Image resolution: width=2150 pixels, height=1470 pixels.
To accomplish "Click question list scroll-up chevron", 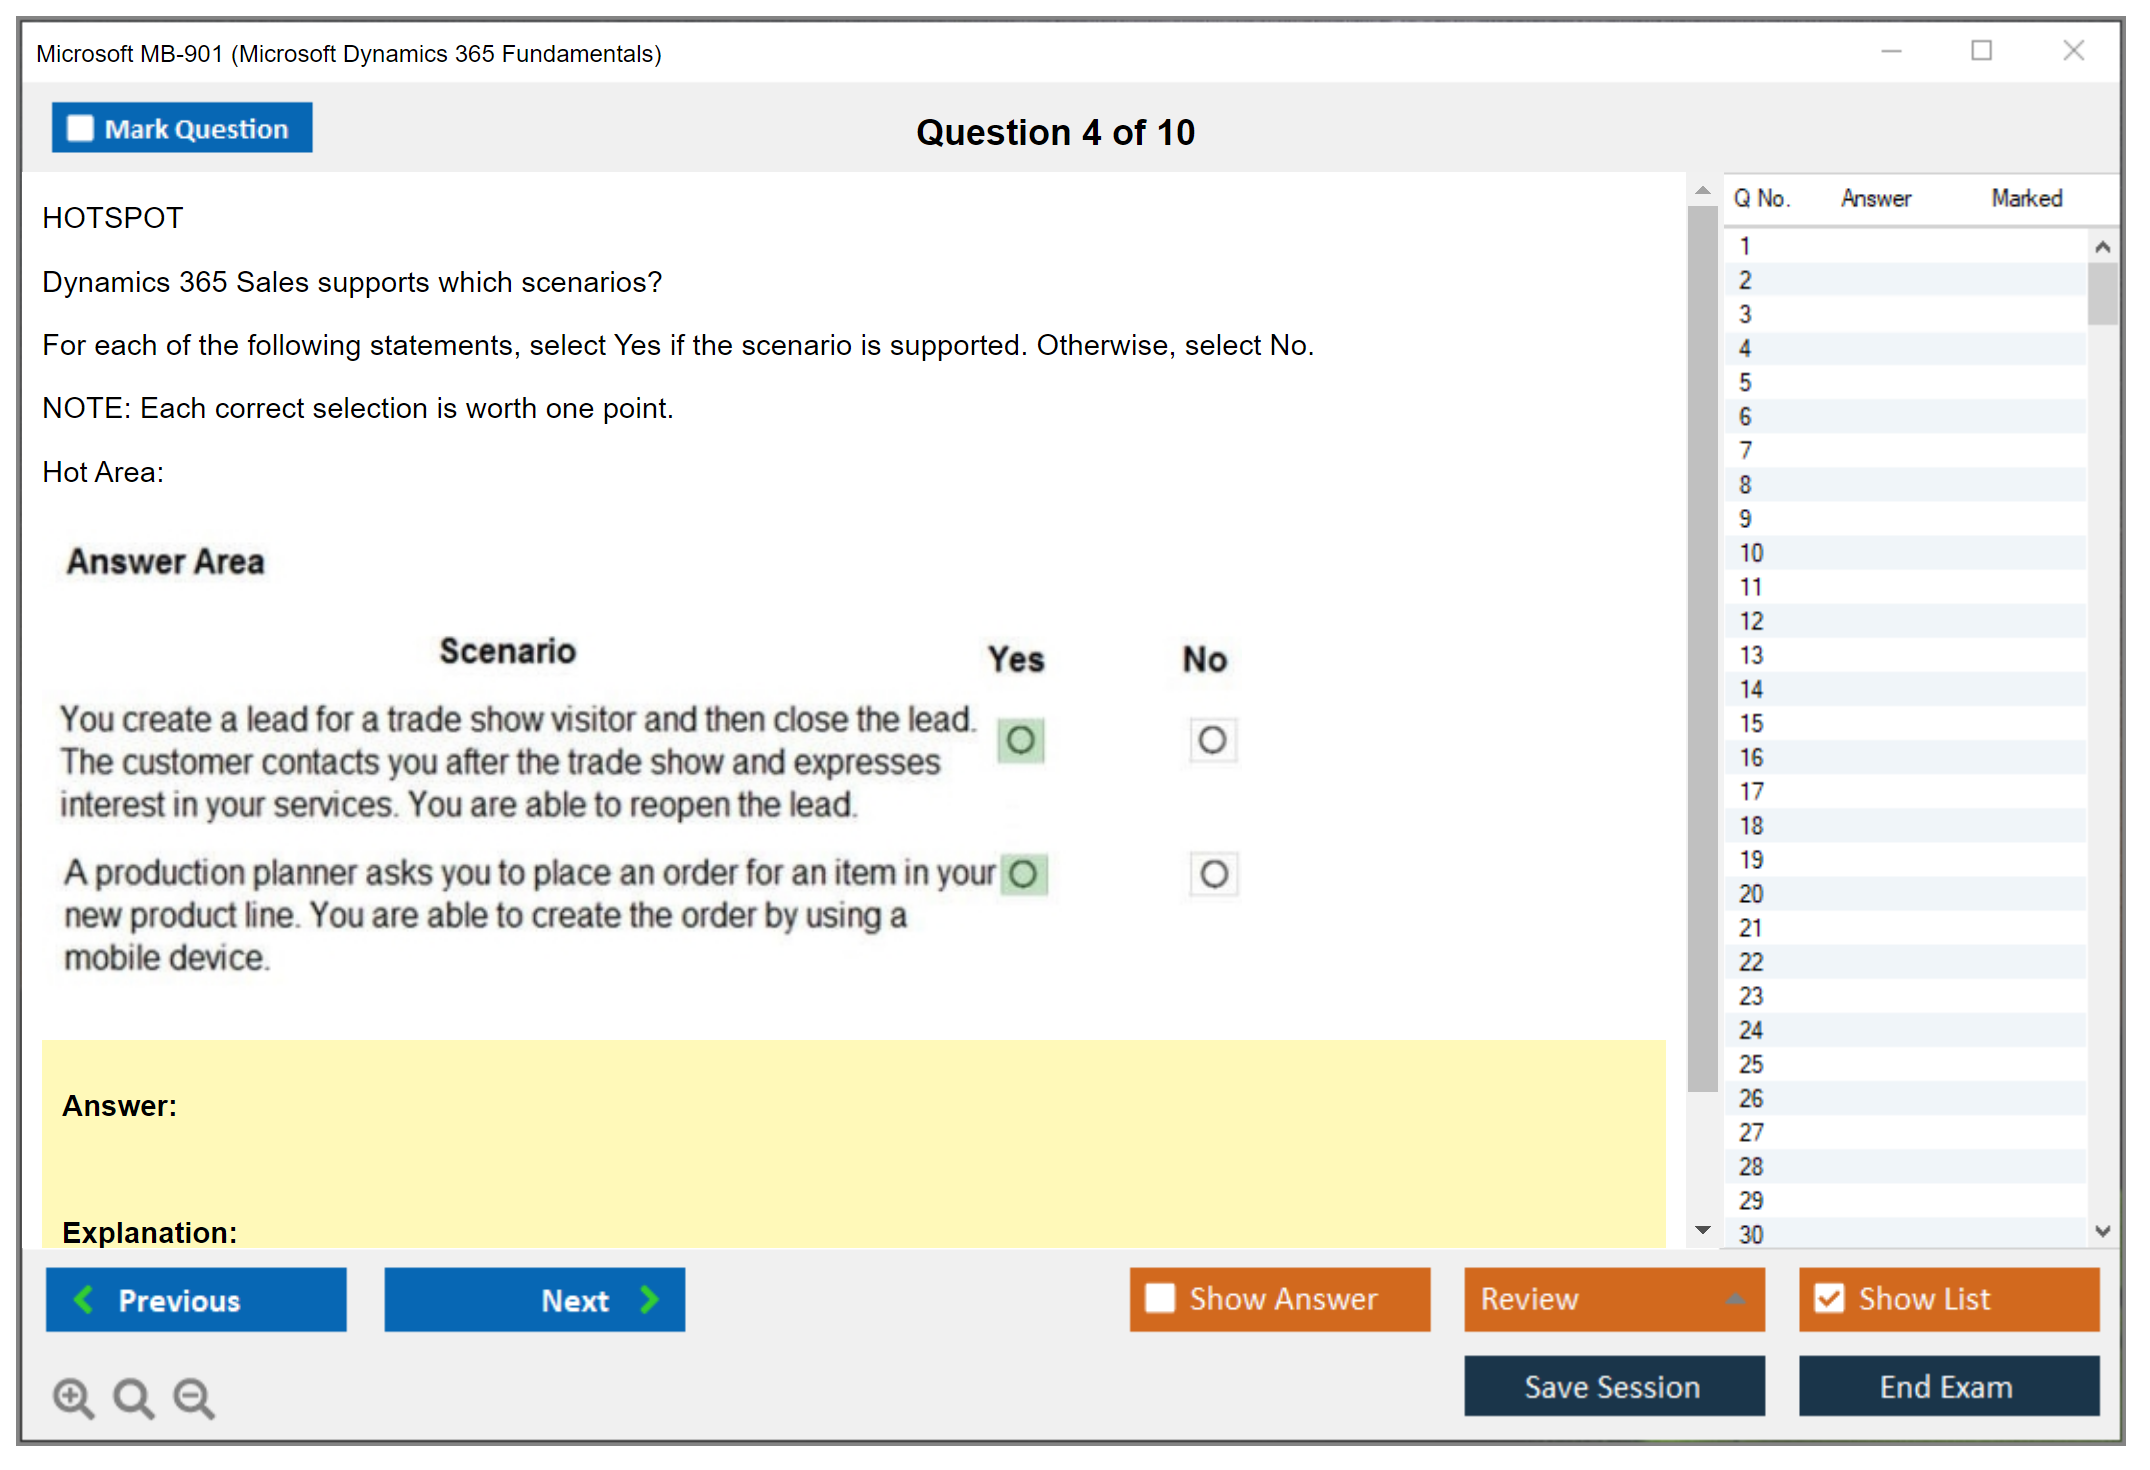I will pos(2102,247).
